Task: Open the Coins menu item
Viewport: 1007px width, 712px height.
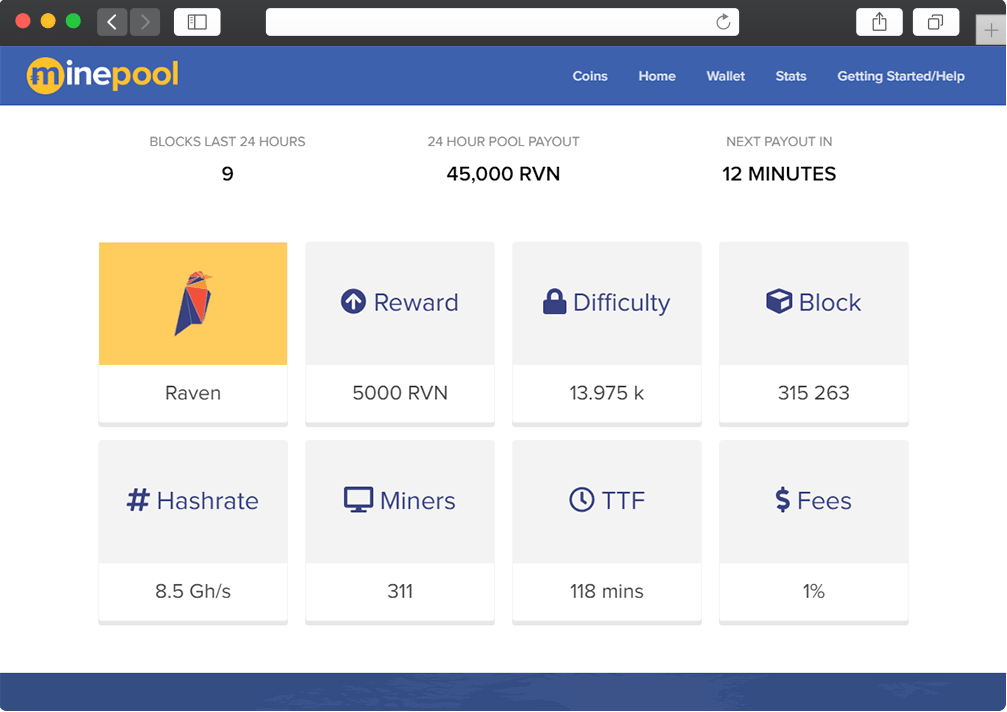Action: pos(590,76)
